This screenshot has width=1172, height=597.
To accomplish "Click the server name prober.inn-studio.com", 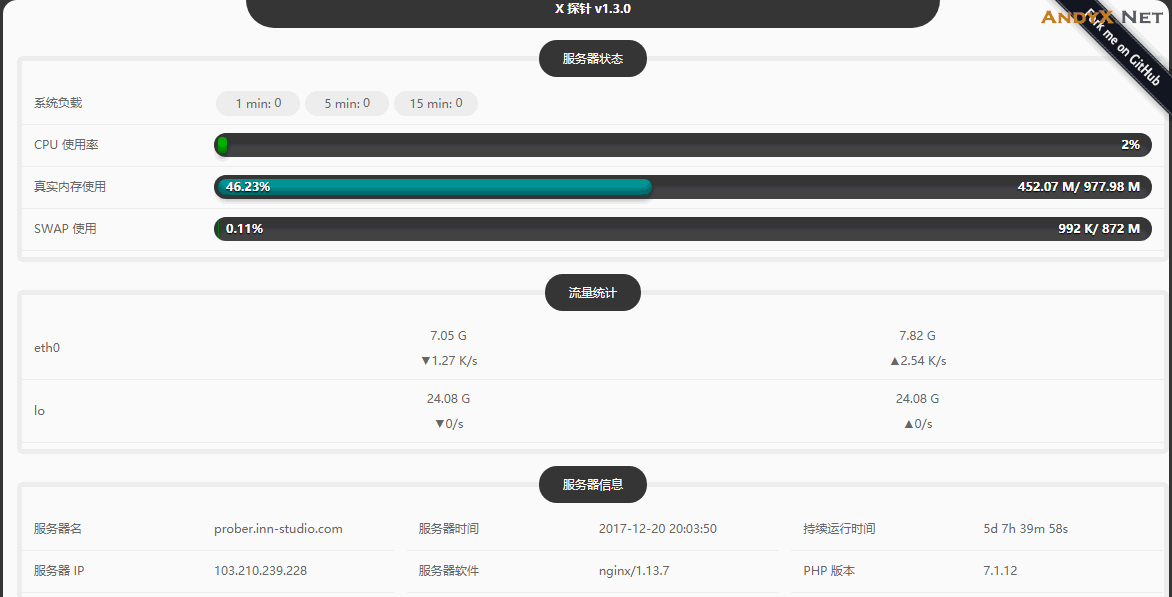I will click(278, 529).
